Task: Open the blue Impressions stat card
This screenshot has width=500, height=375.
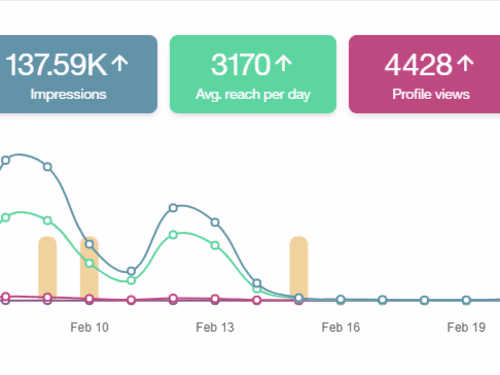Action: (x=78, y=74)
